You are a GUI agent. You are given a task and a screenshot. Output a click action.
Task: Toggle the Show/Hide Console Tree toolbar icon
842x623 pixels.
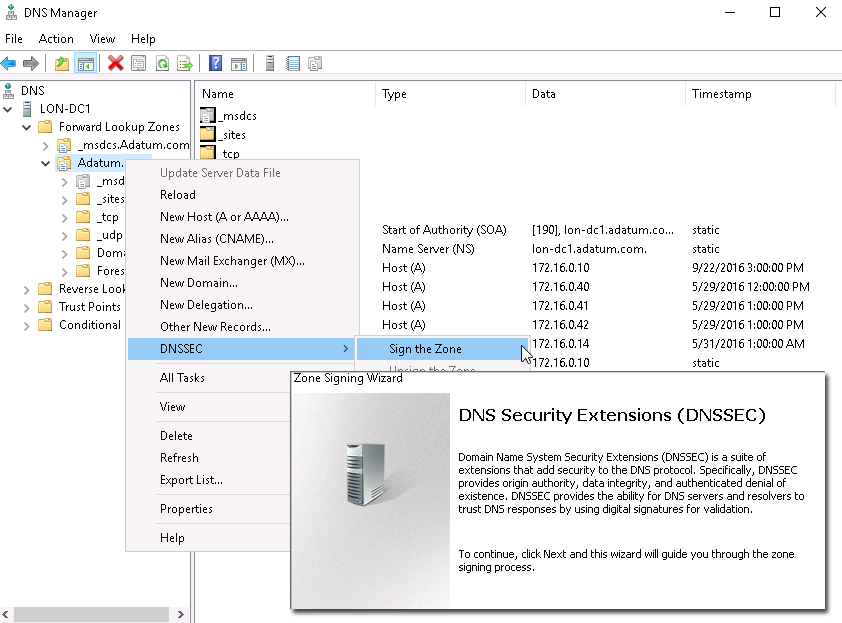tap(85, 64)
